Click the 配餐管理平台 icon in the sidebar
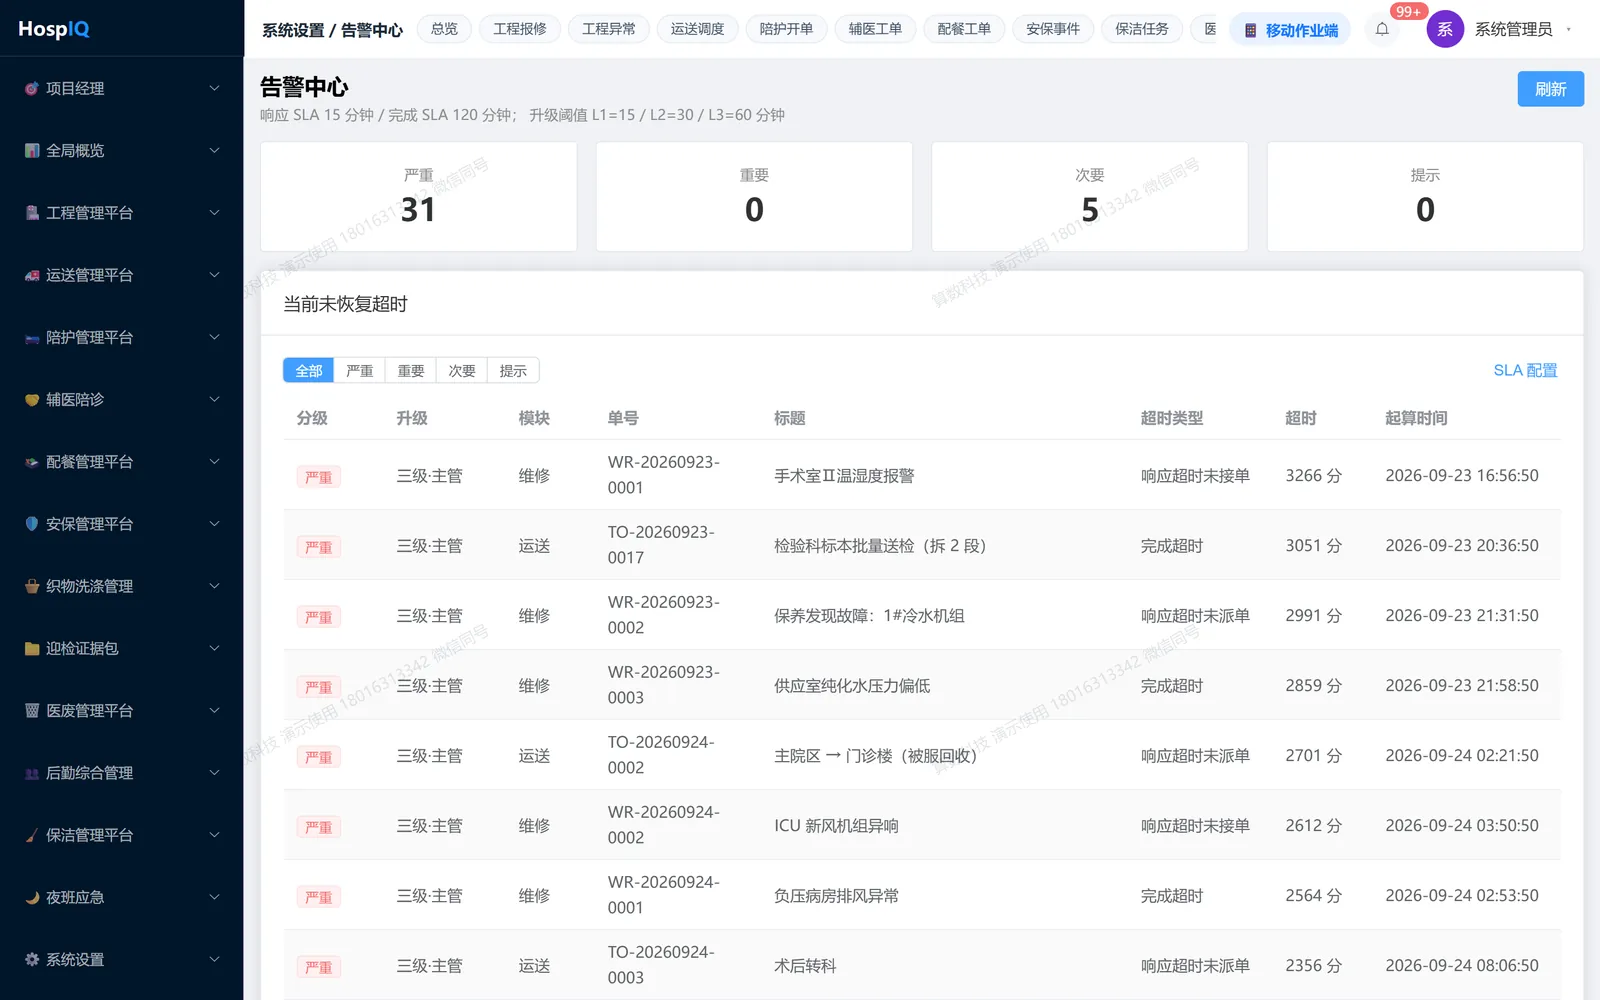This screenshot has height=1000, width=1600. 32,462
